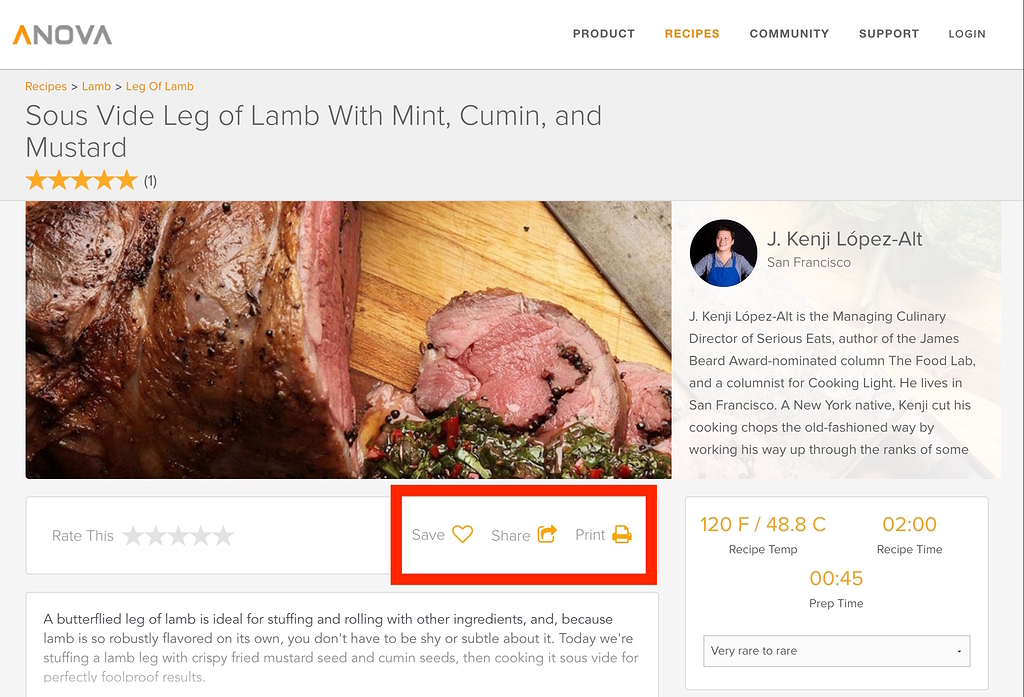This screenshot has width=1024, height=697.
Task: Open the Support page
Action: 888,34
